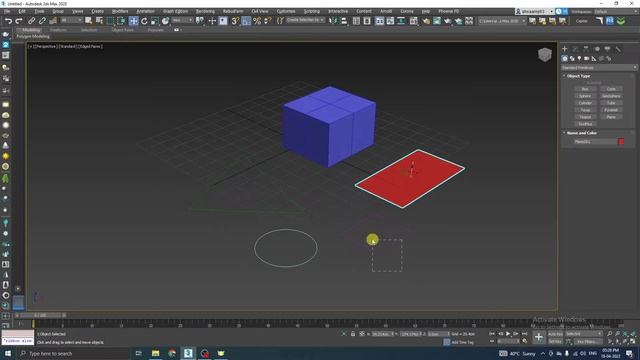The height and width of the screenshot is (360, 640).
Task: Open the Standard Primitives category dropdown
Action: 599,67
